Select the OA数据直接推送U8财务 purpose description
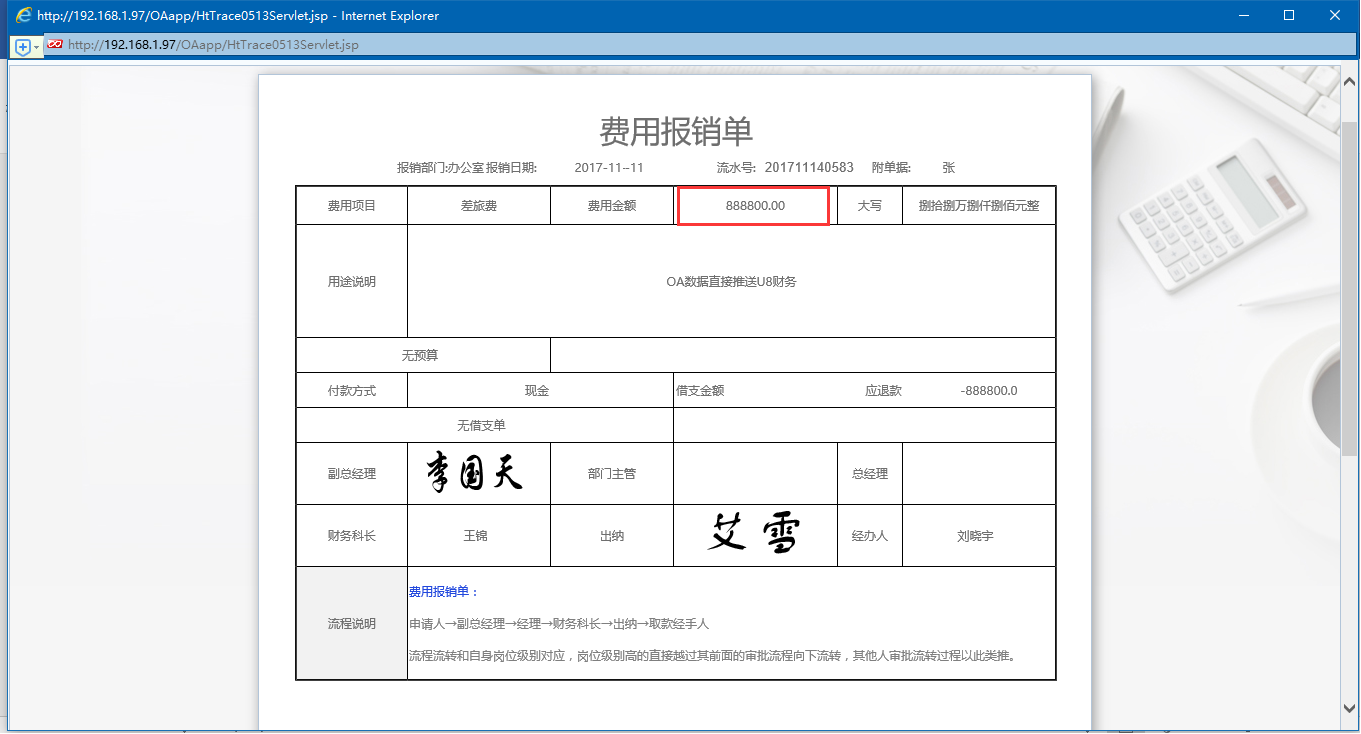Viewport: 1361px width, 734px height. point(731,281)
